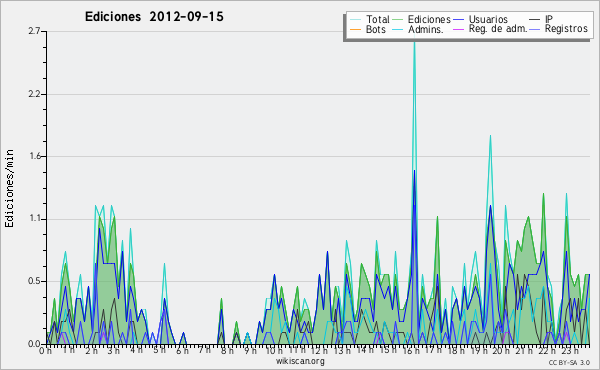
Task: Click the dark line swatch beside IP
Action: pos(535,20)
